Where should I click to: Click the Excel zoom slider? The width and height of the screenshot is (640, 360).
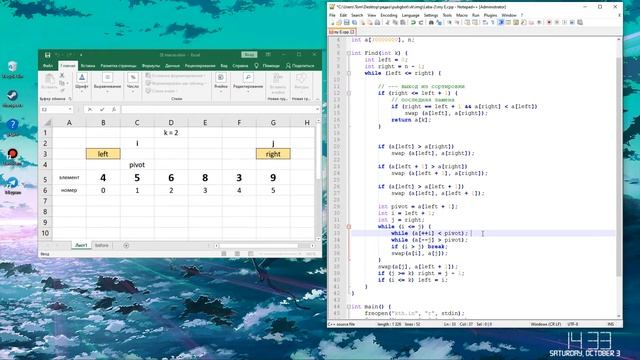point(280,254)
